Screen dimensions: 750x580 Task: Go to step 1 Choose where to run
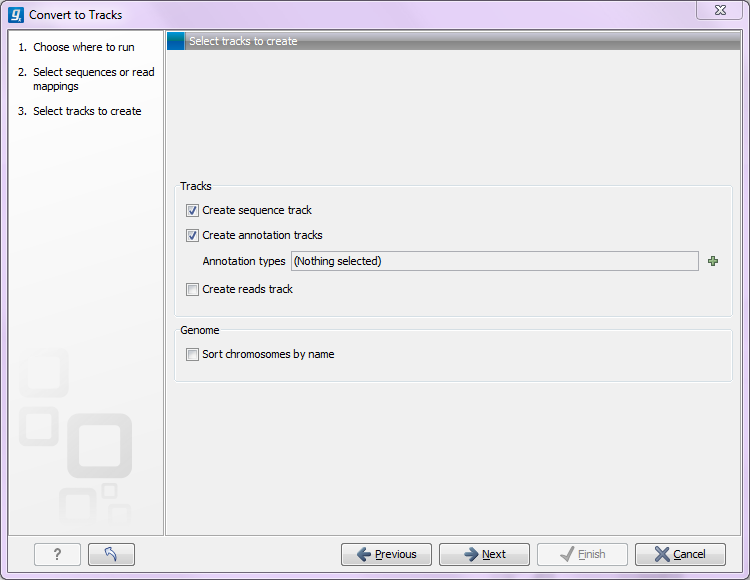tap(83, 47)
